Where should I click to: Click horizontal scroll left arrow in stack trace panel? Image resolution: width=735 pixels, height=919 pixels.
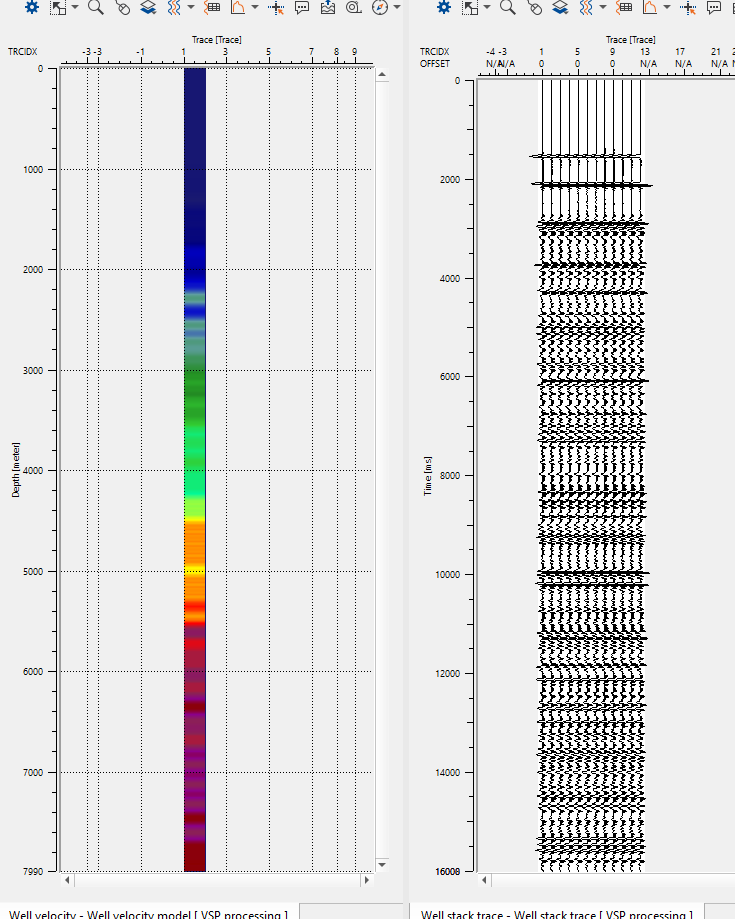point(484,879)
